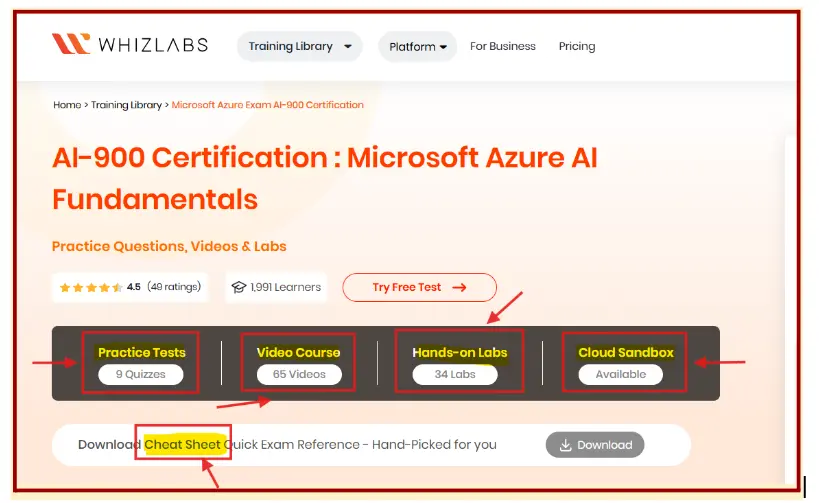Click the AI-900 Certification page heading
Screen dimensions: 819x503
324,179
